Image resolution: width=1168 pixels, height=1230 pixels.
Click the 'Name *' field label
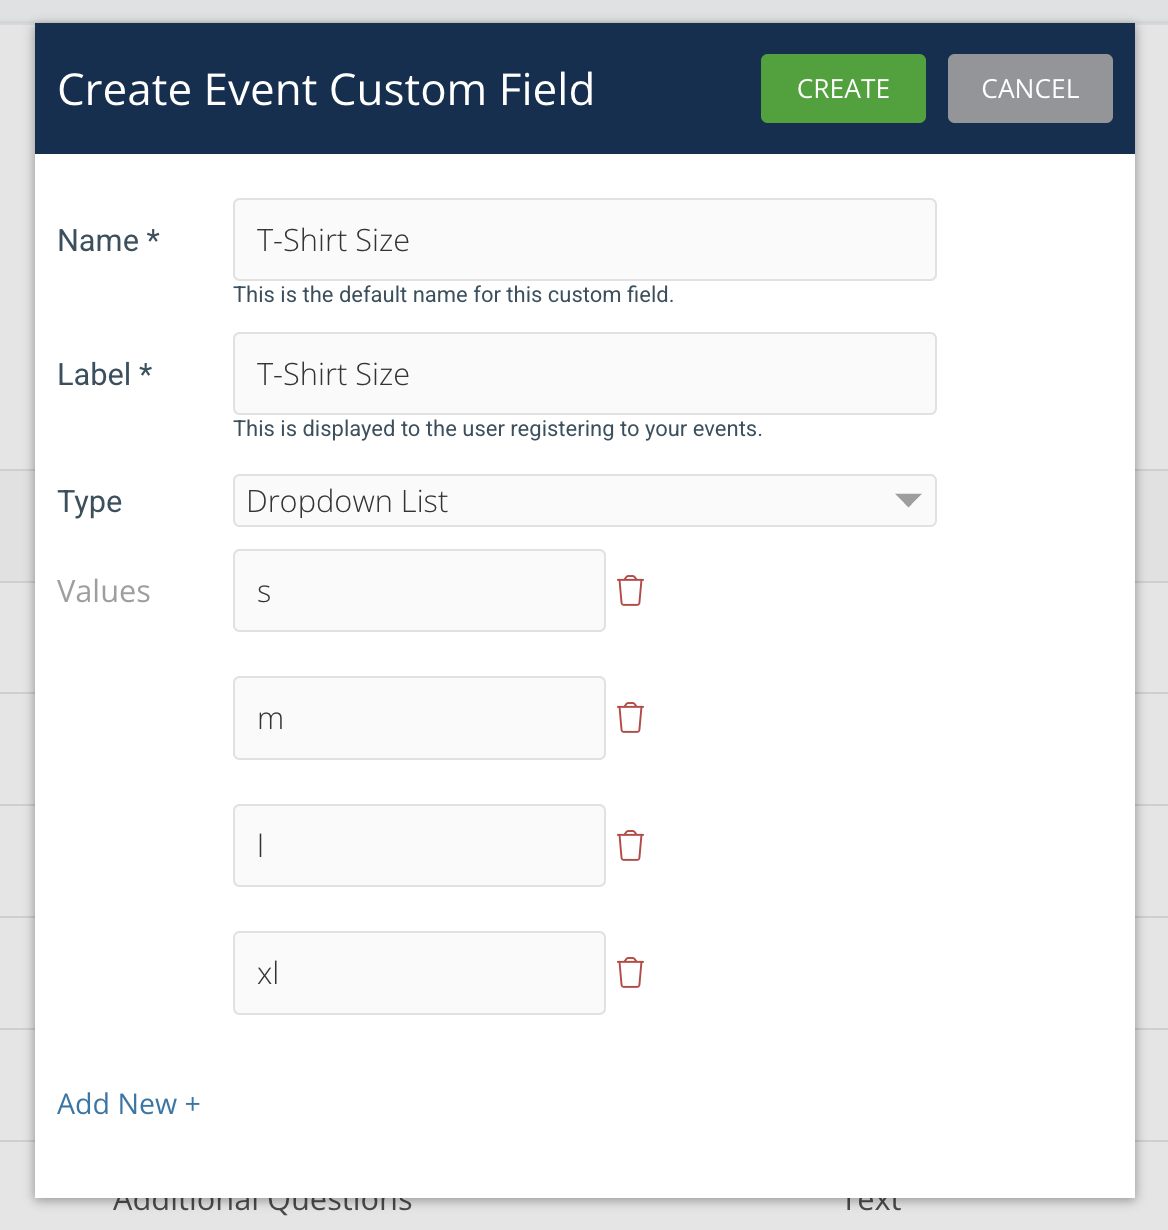point(108,241)
